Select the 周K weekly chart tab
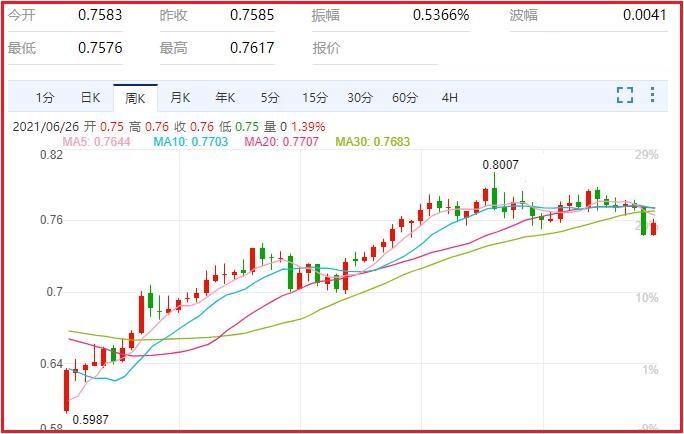The width and height of the screenshot is (684, 434). tap(135, 98)
